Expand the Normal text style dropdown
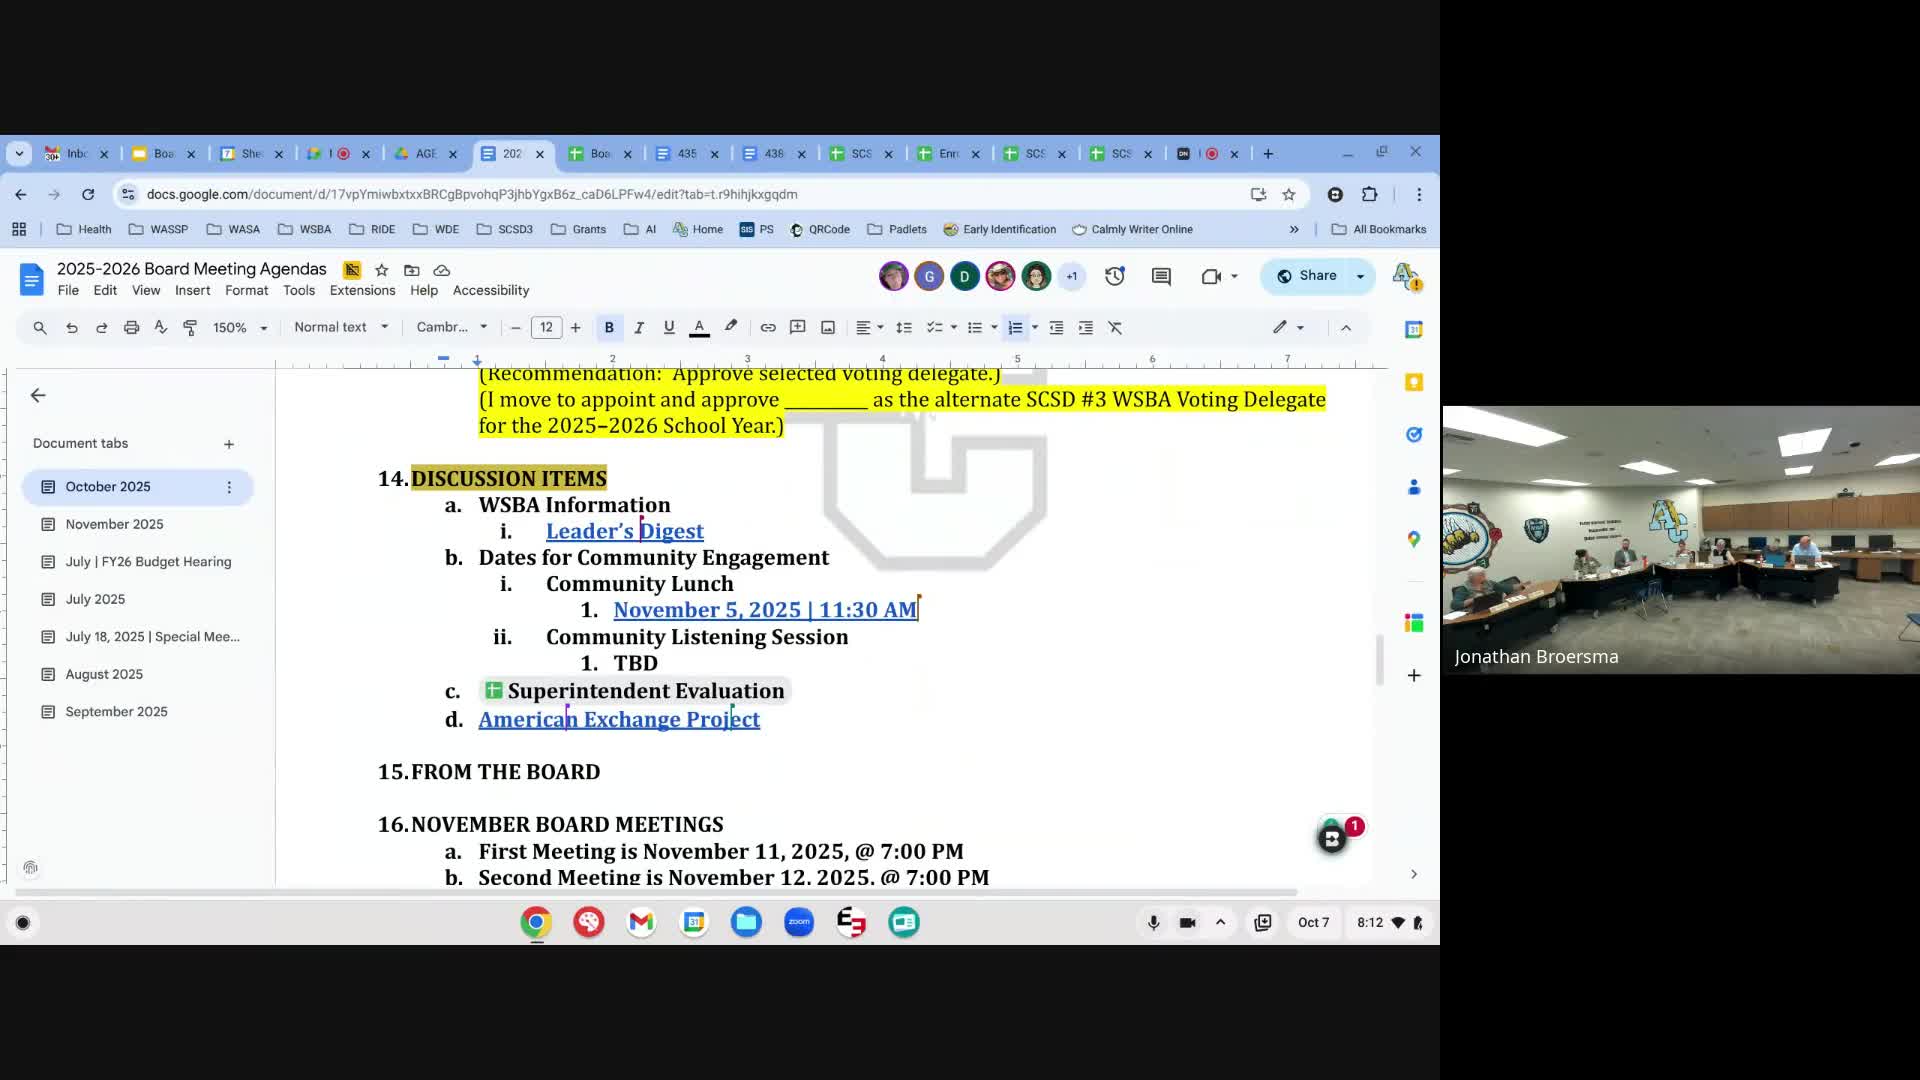 tap(341, 328)
